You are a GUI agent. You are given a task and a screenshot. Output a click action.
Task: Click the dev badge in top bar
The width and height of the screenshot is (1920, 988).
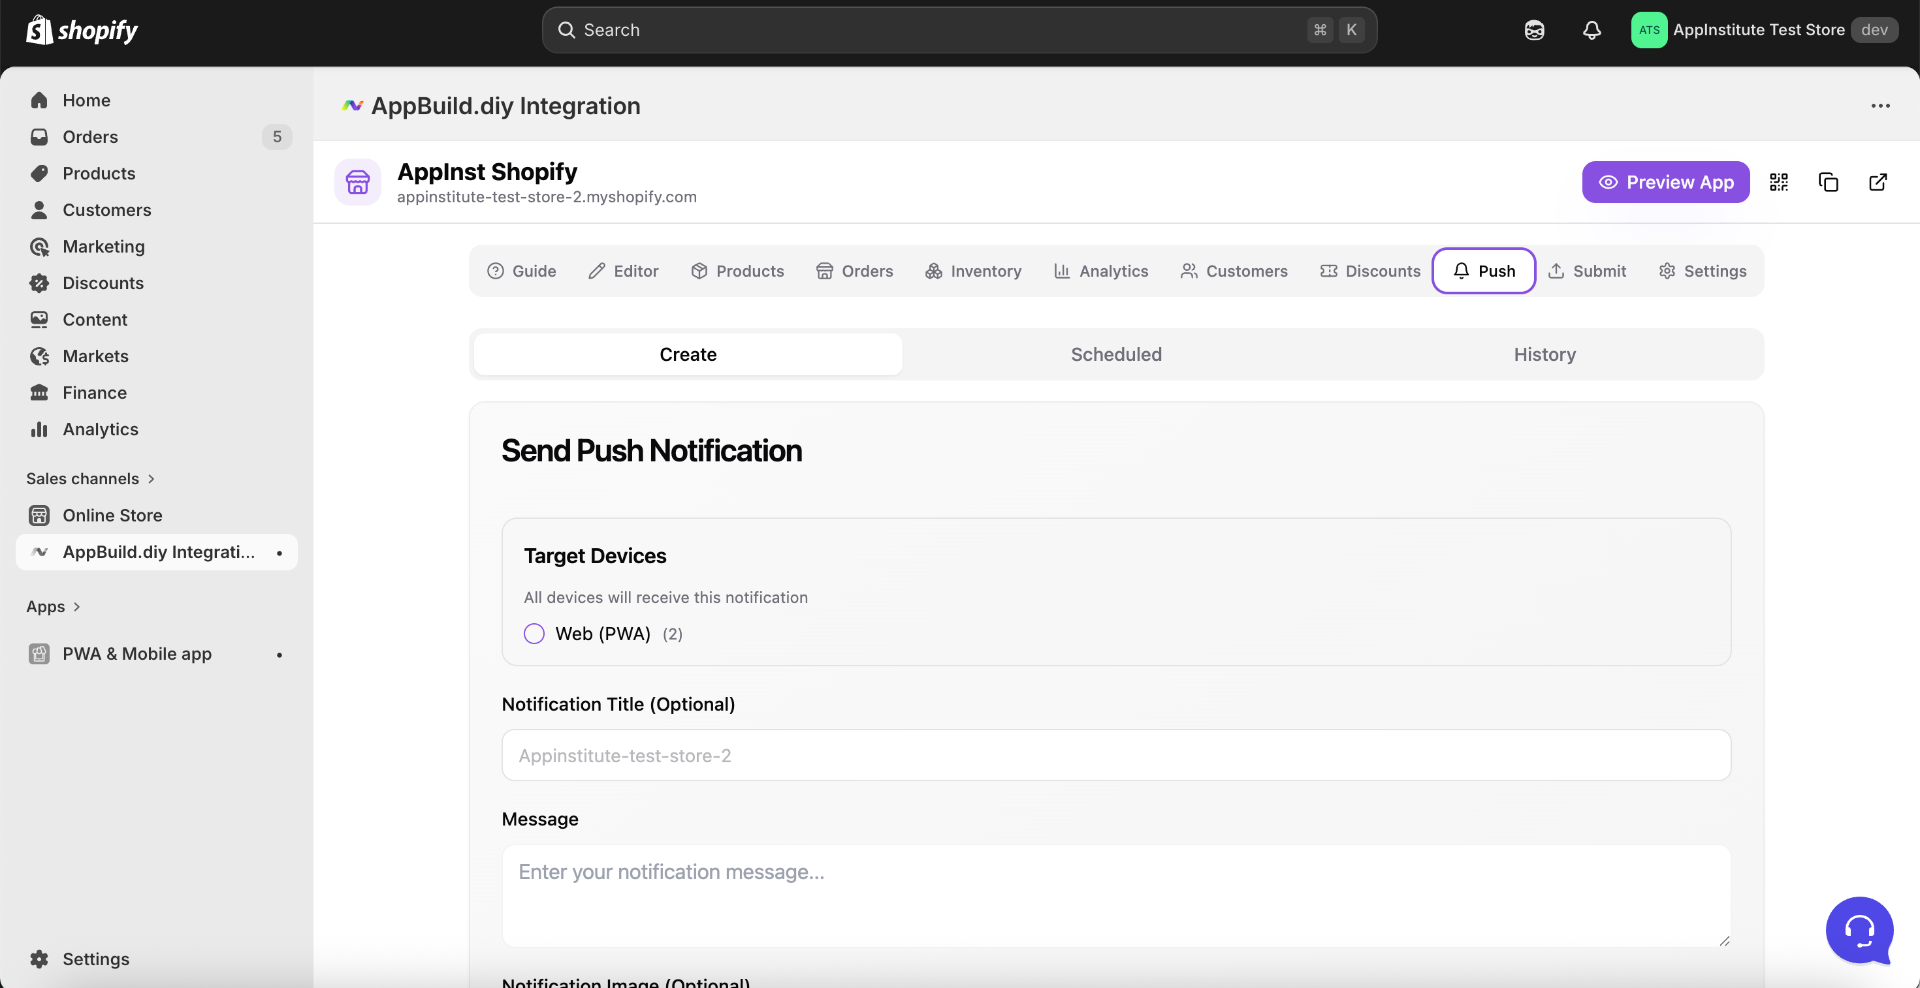pos(1874,30)
